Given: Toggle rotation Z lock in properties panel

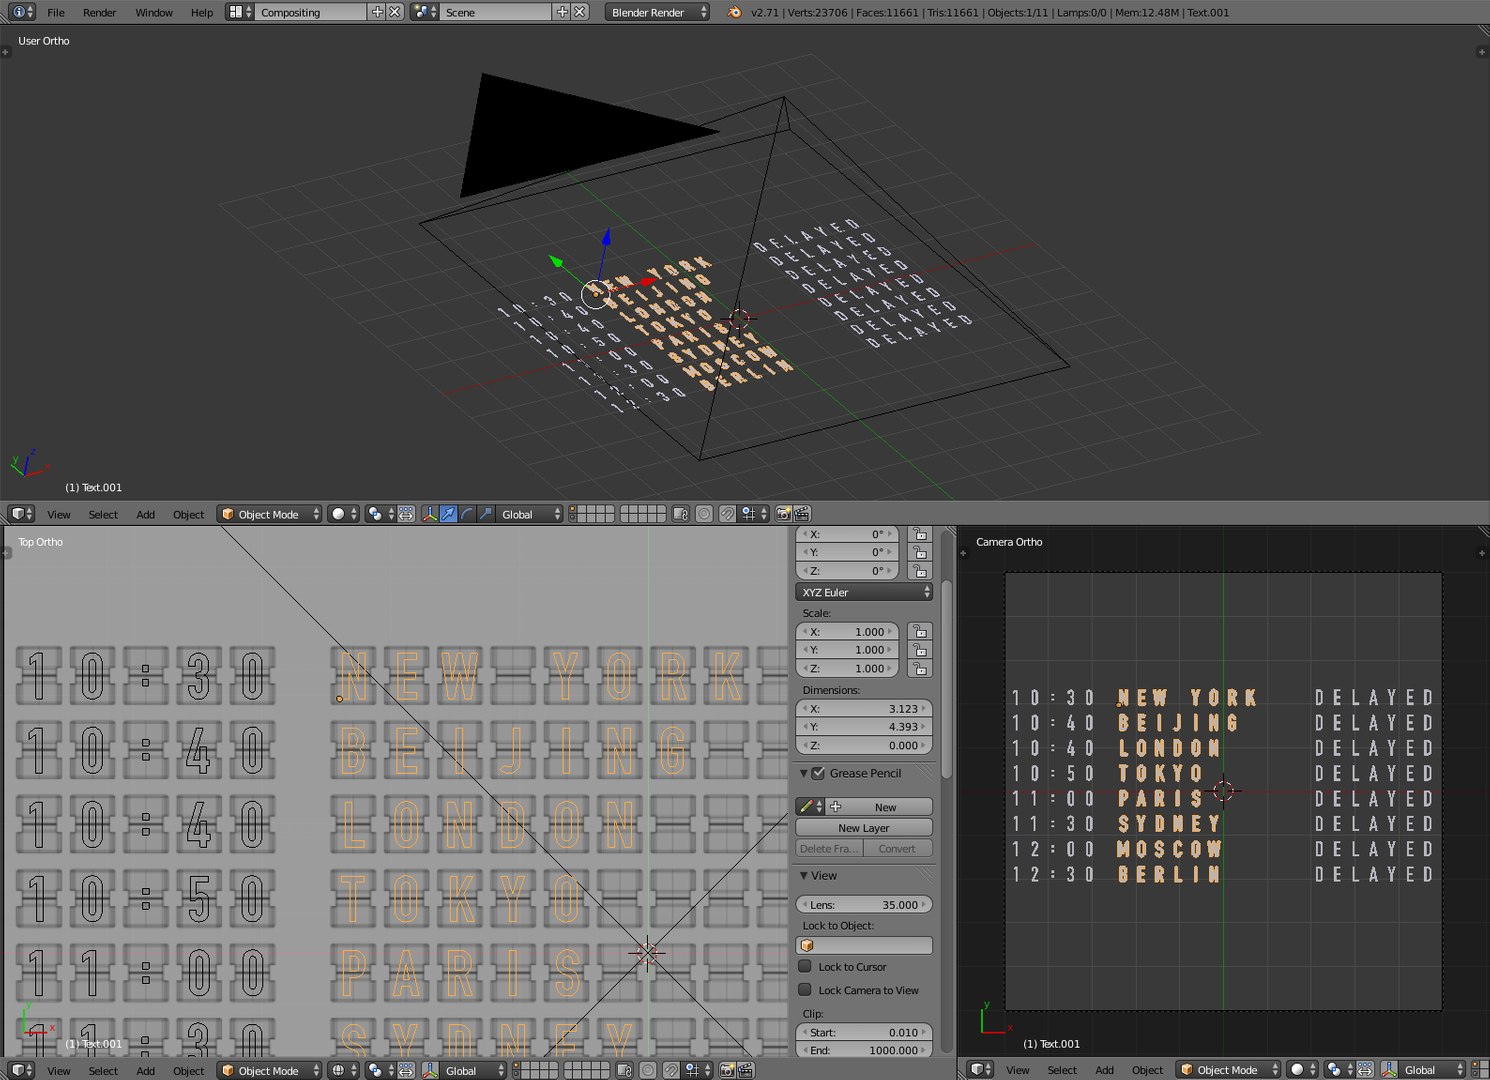Looking at the screenshot, I should pyautogui.click(x=919, y=571).
